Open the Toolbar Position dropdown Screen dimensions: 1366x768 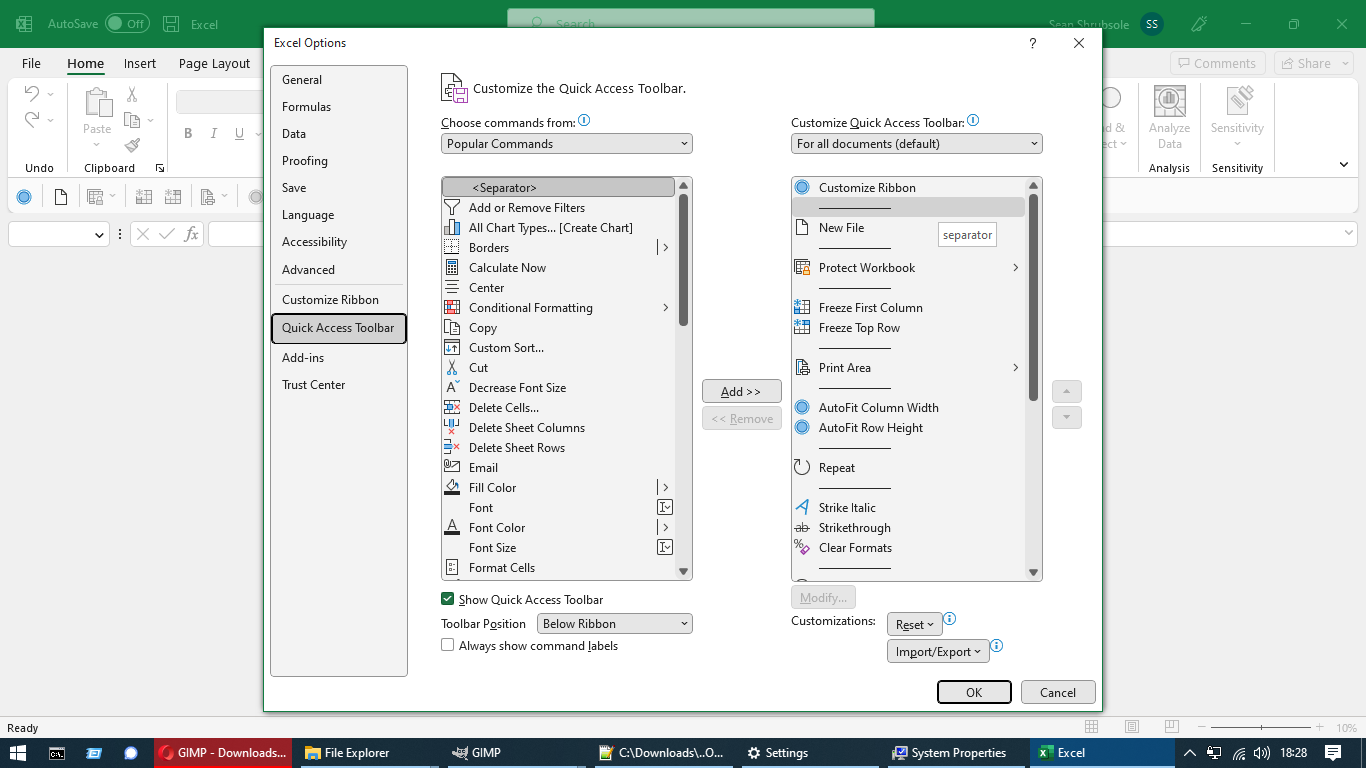tap(614, 624)
